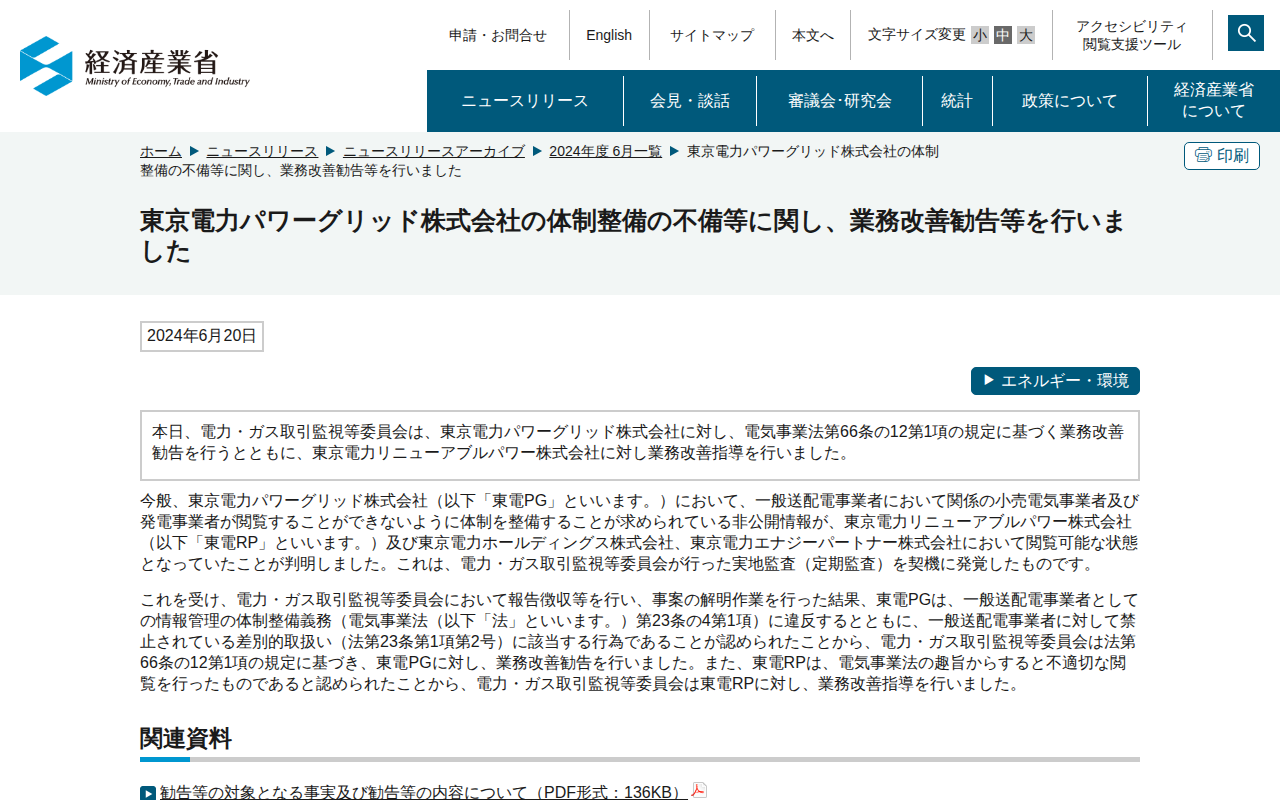Open the 審議会・研究会 menu
This screenshot has height=800, width=1280.
click(840, 101)
